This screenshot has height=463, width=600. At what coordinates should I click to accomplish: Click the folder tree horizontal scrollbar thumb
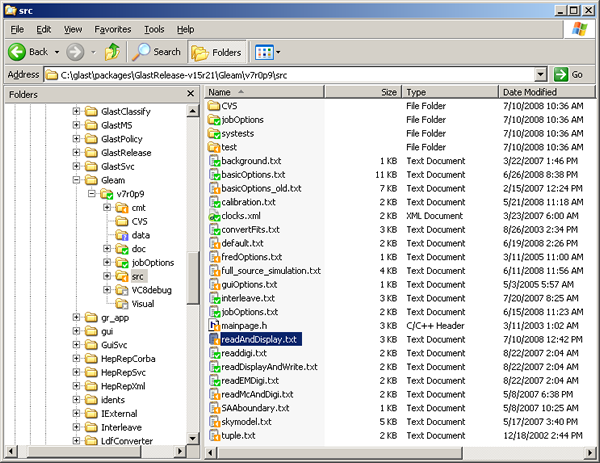pos(84,452)
